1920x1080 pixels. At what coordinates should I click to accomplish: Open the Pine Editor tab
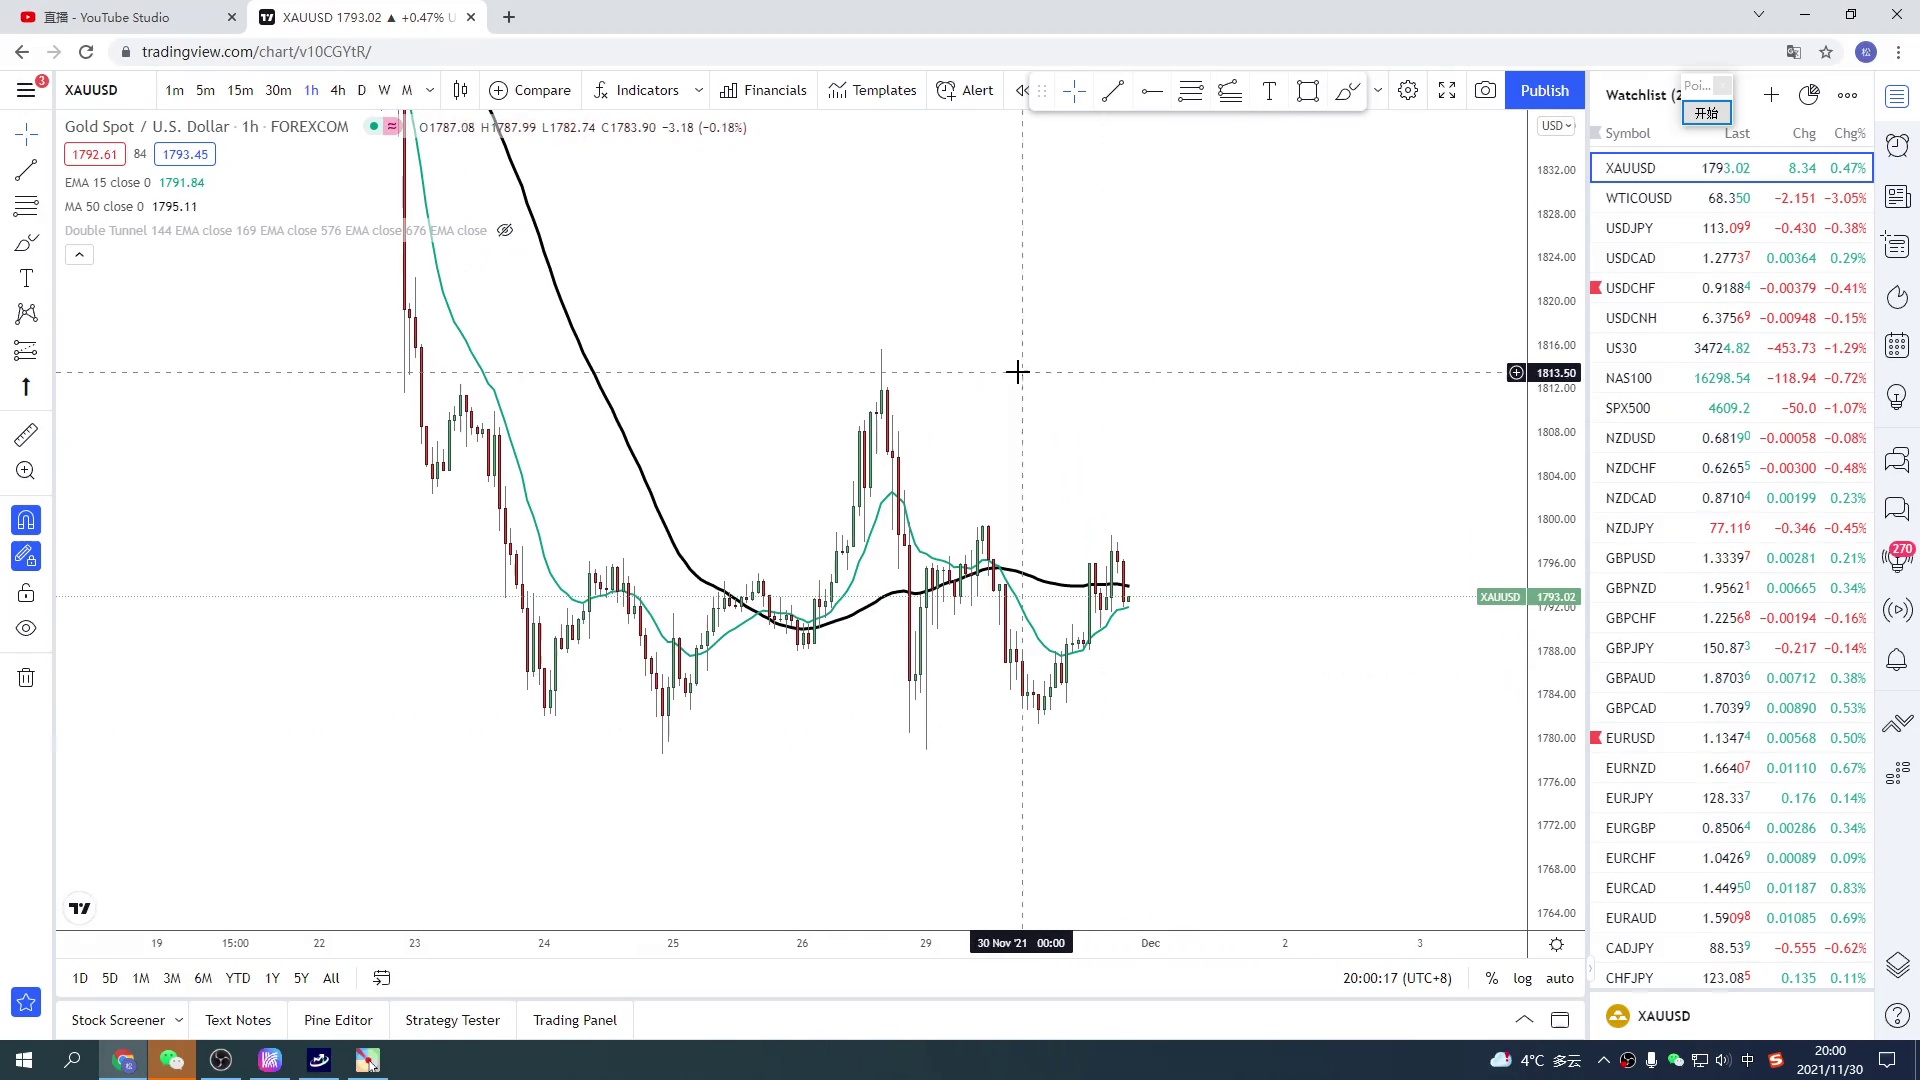[x=338, y=1020]
